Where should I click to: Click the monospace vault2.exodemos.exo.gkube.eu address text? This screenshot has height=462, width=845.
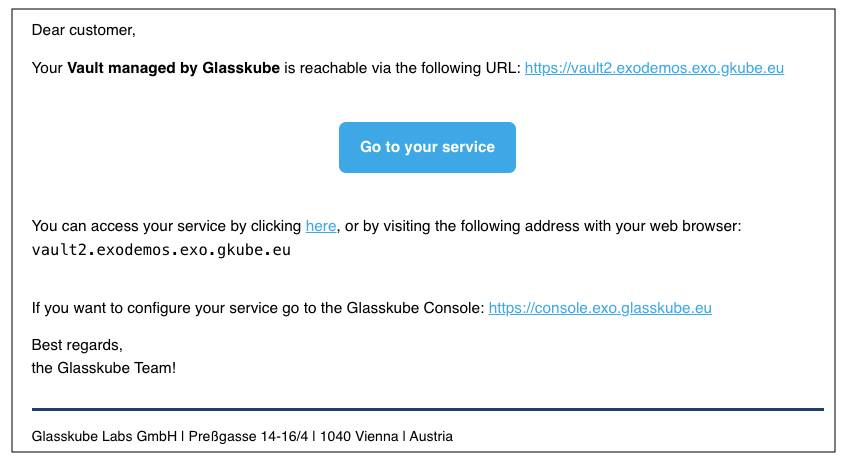coord(161,250)
